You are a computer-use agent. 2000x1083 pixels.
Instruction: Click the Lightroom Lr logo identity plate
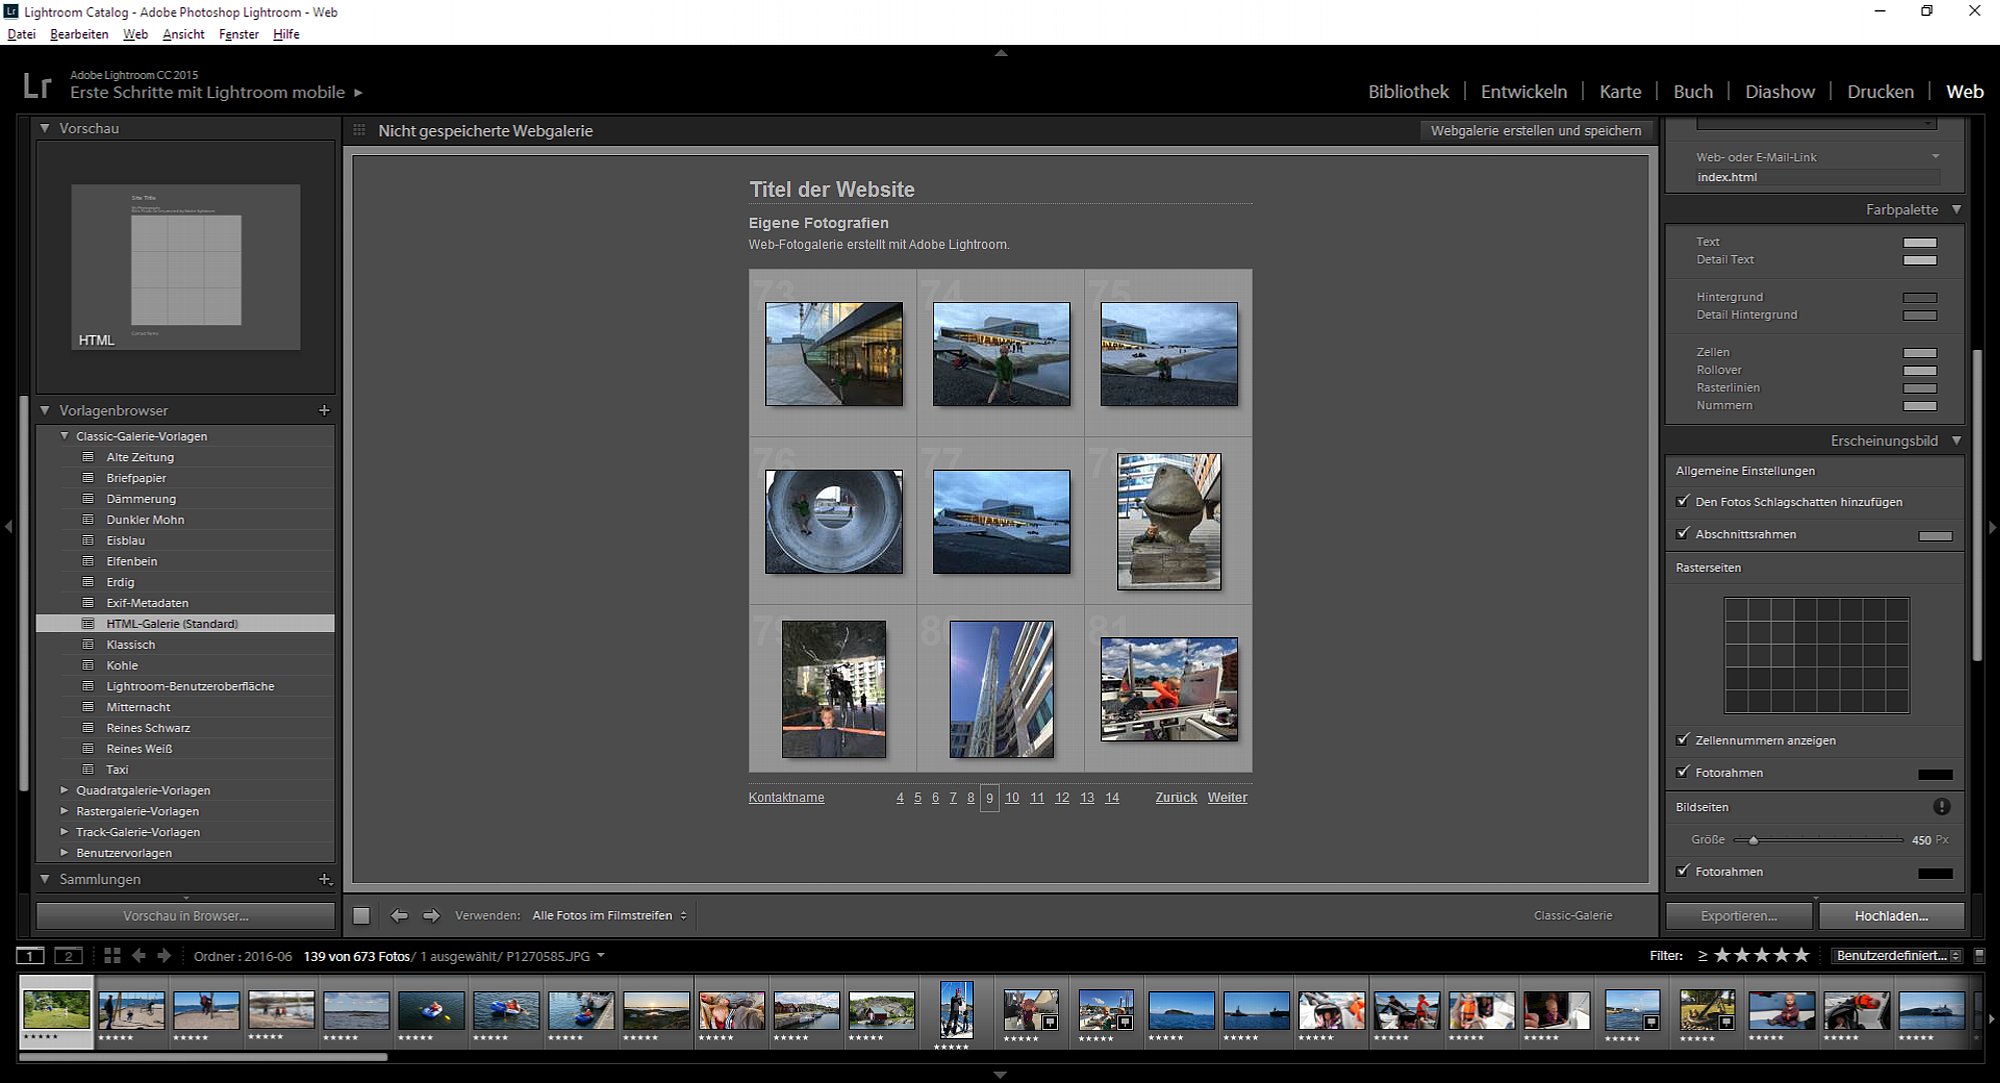click(37, 86)
